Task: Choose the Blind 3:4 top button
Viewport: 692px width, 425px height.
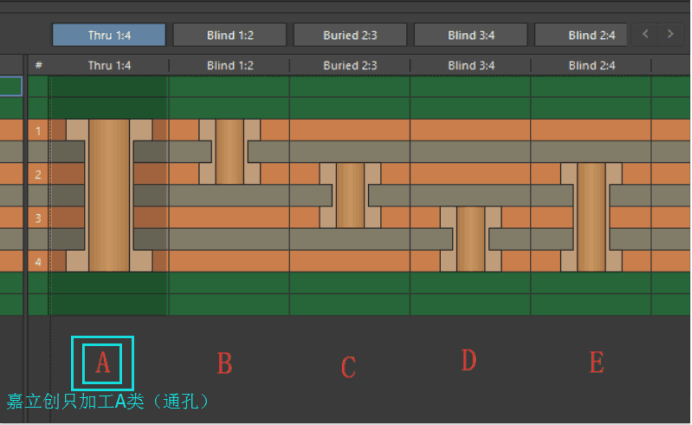Action: 471,35
